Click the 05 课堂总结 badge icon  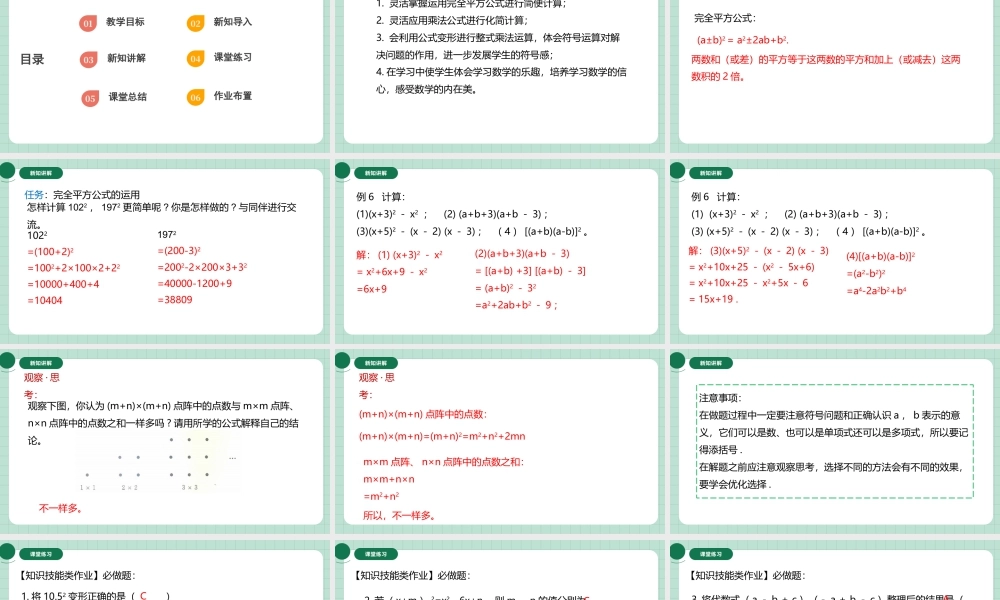click(x=90, y=96)
